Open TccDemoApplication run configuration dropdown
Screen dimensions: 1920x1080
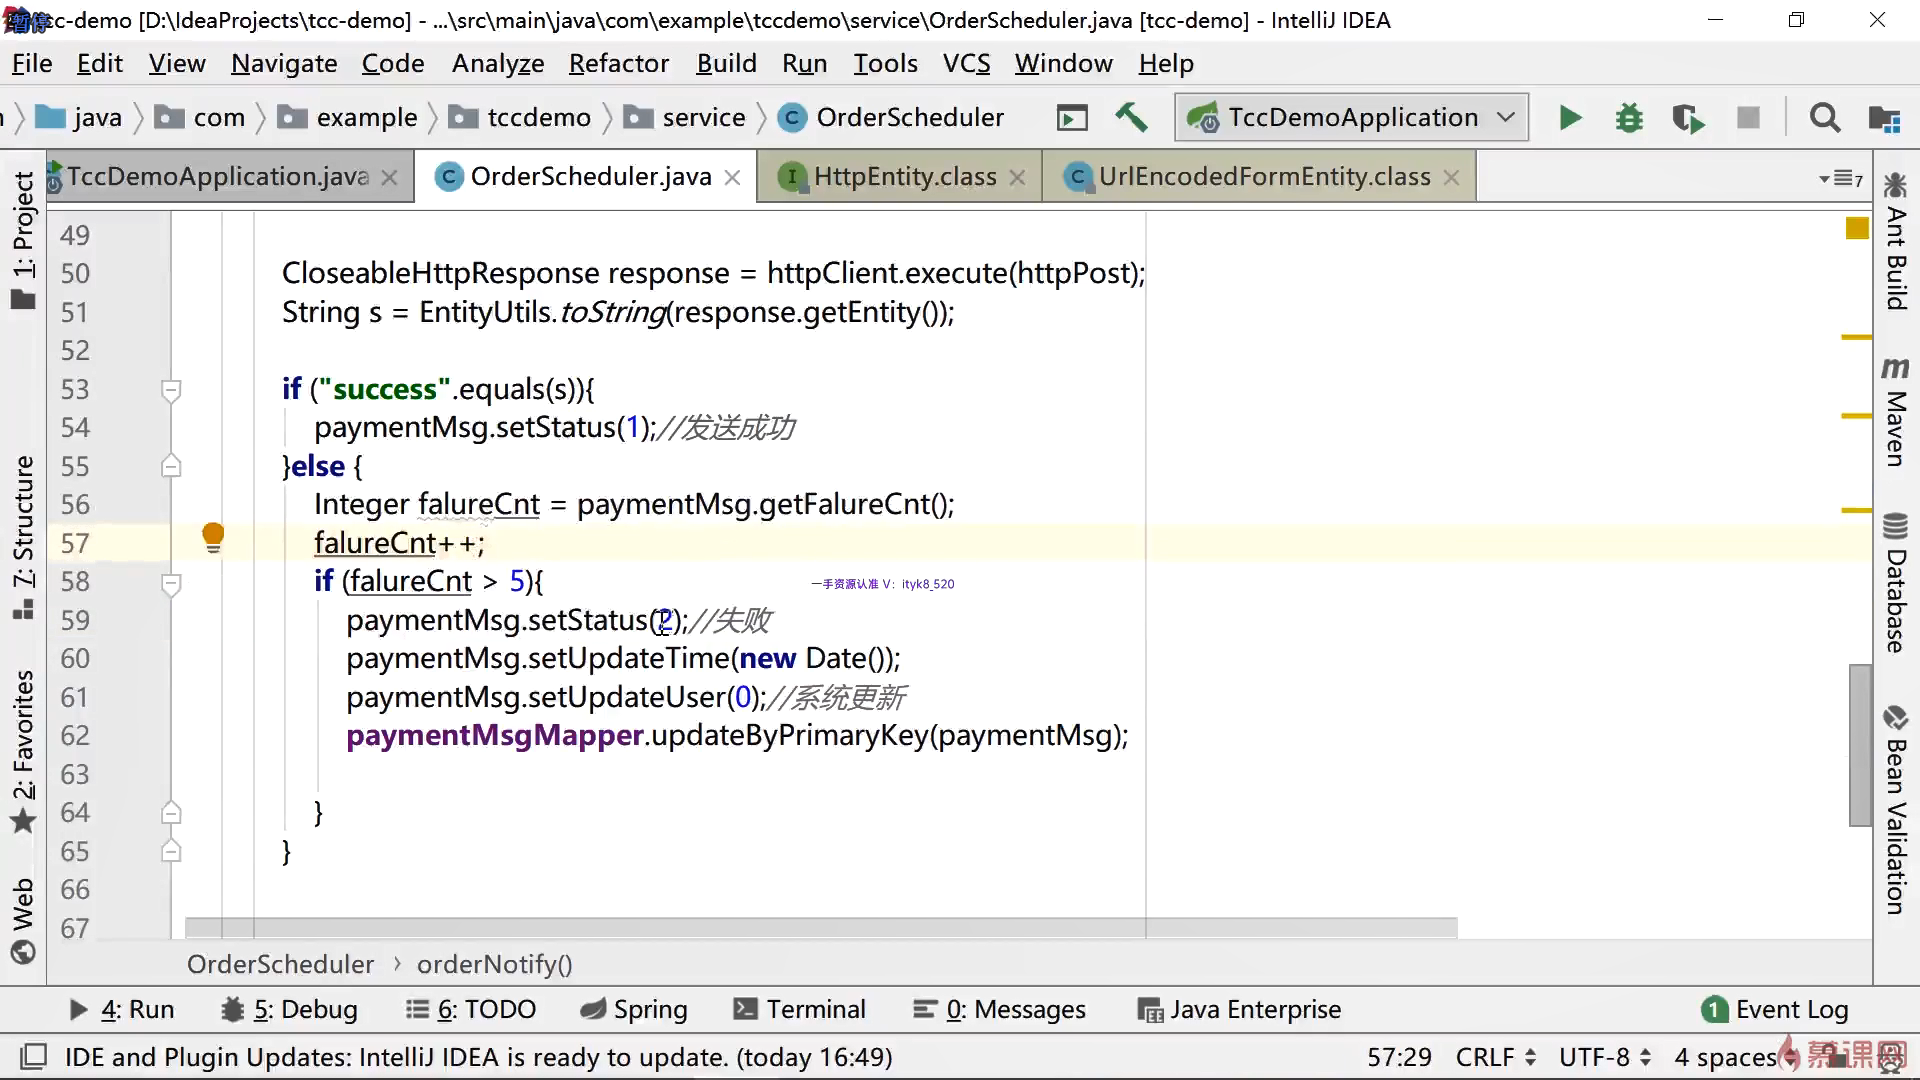pos(1352,117)
